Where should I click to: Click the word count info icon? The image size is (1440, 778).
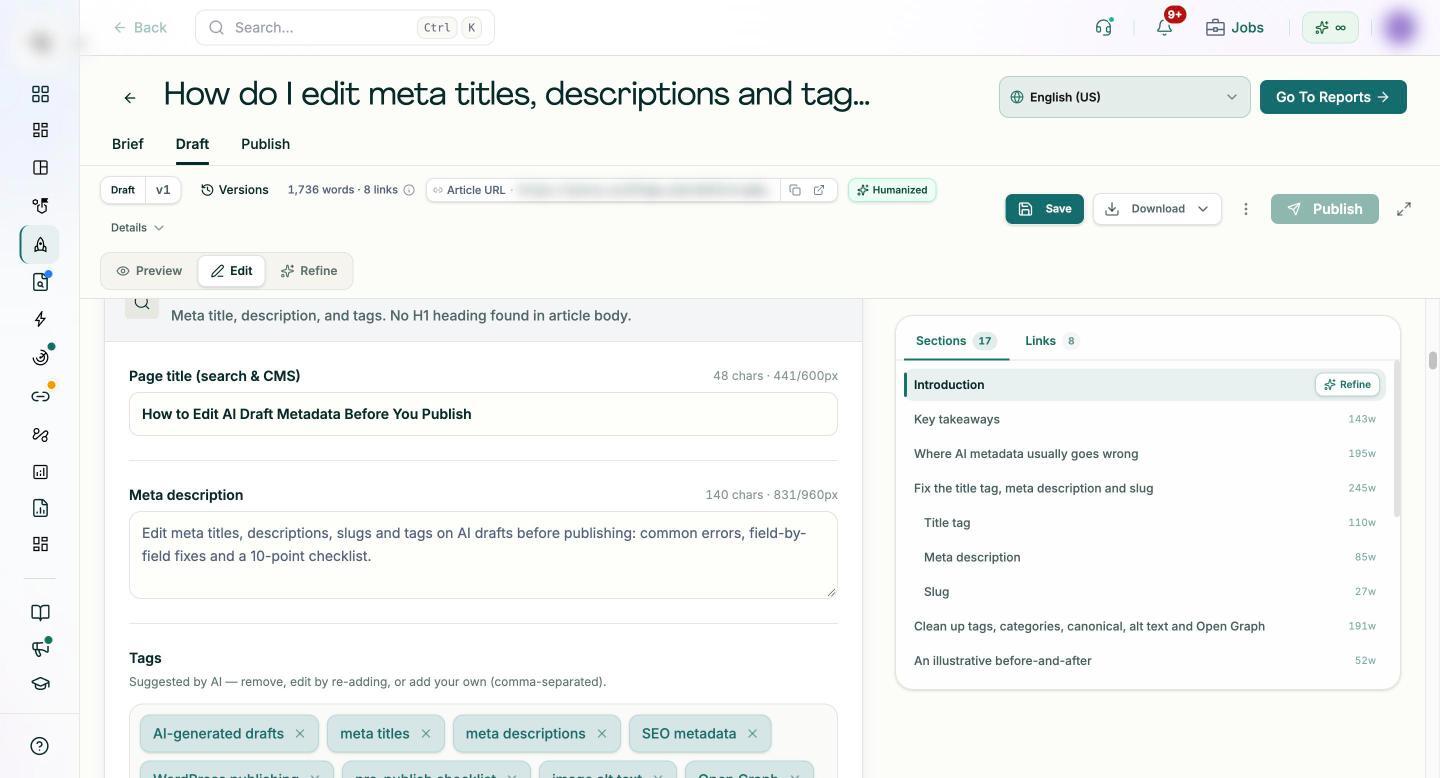(x=409, y=190)
